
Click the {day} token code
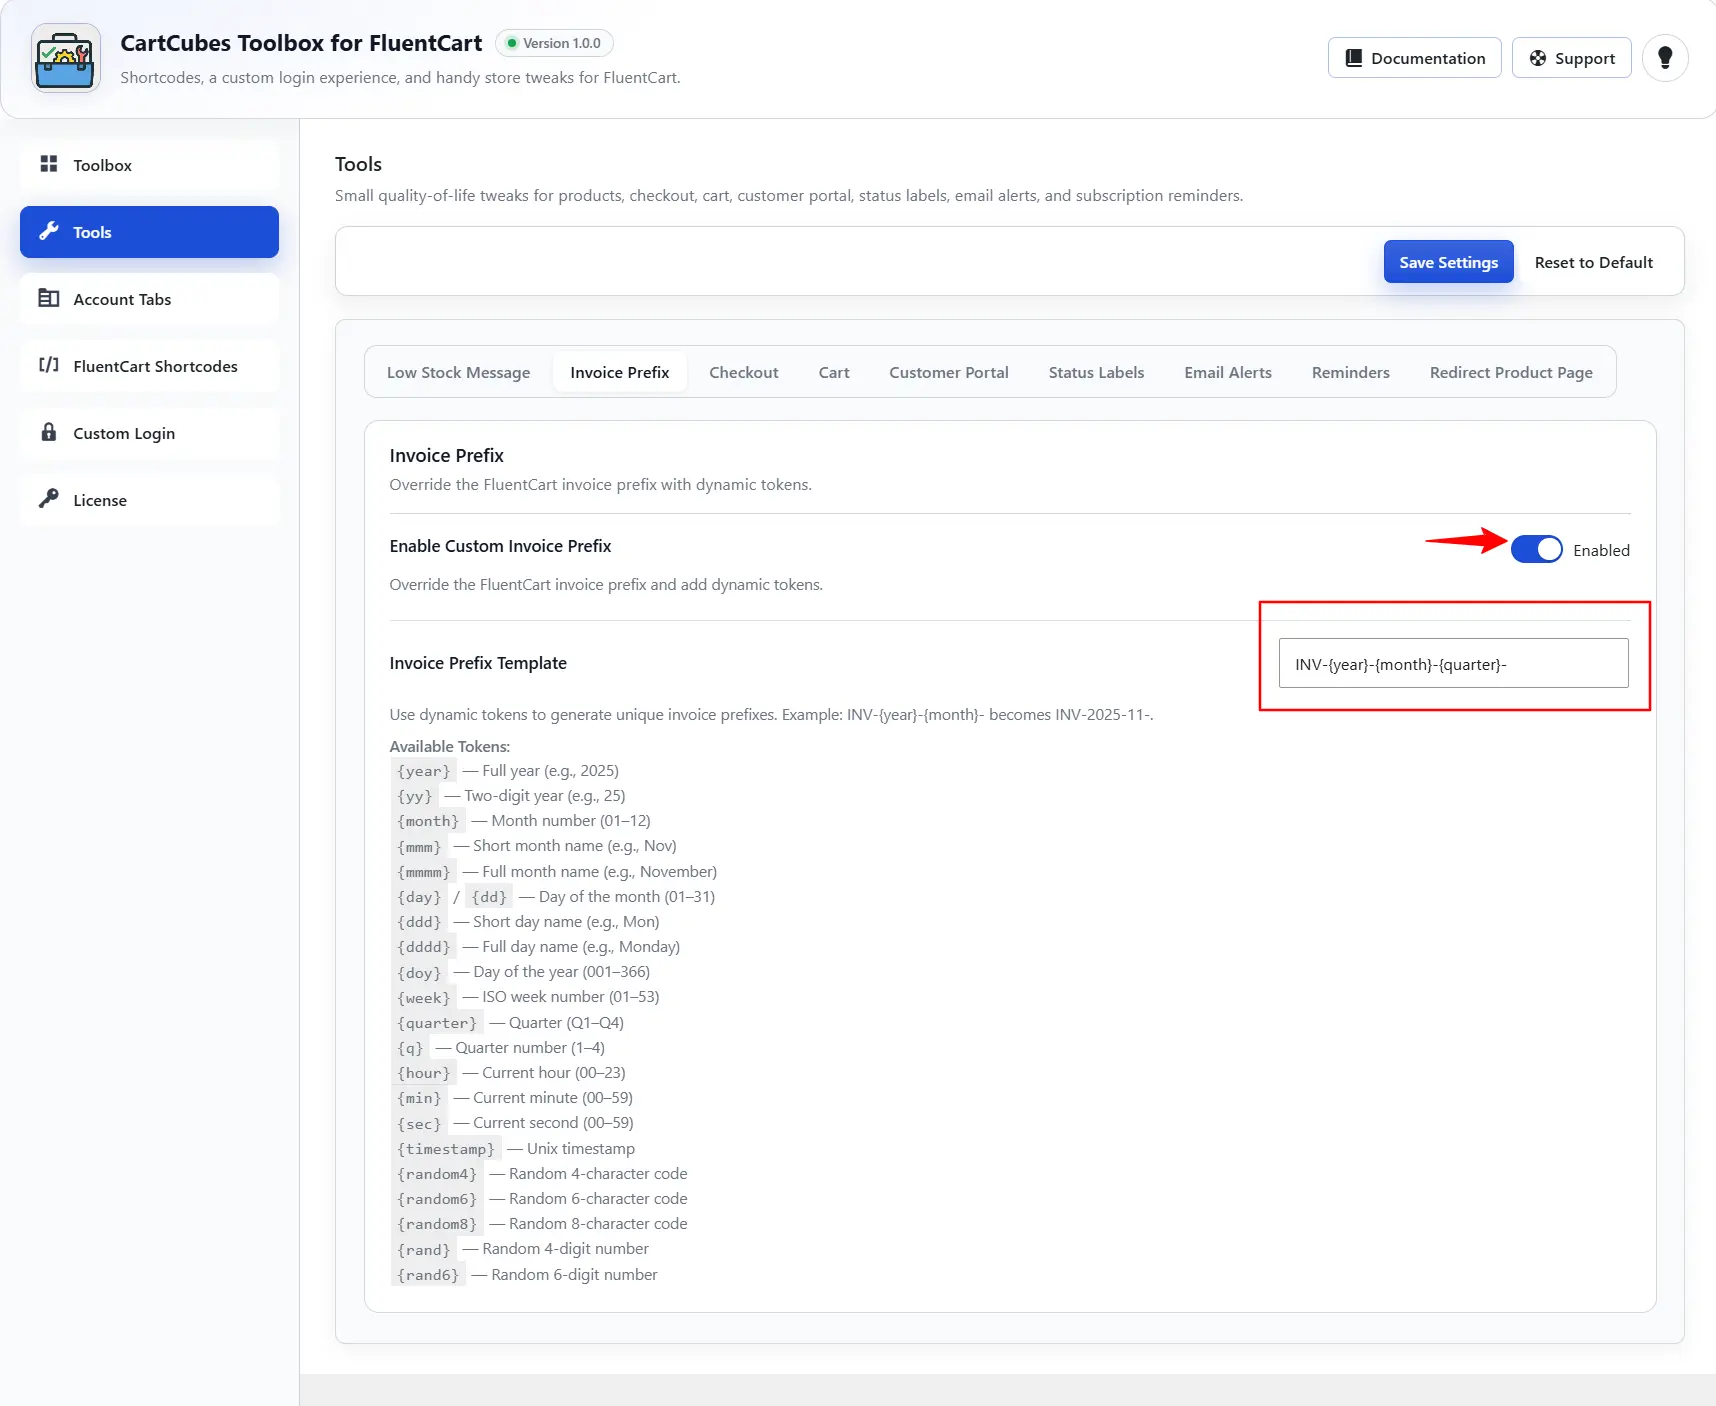pos(419,897)
